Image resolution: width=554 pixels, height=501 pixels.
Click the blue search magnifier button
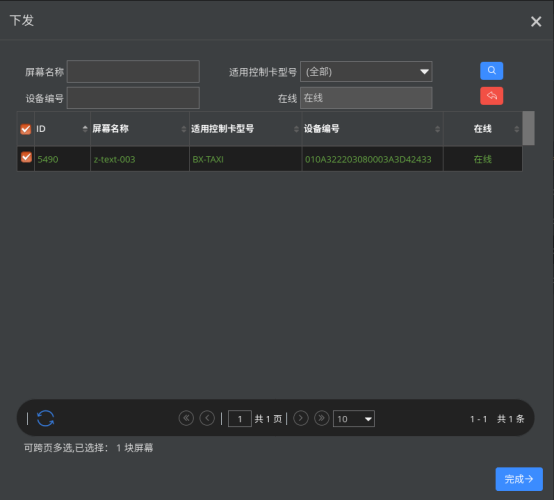491,71
